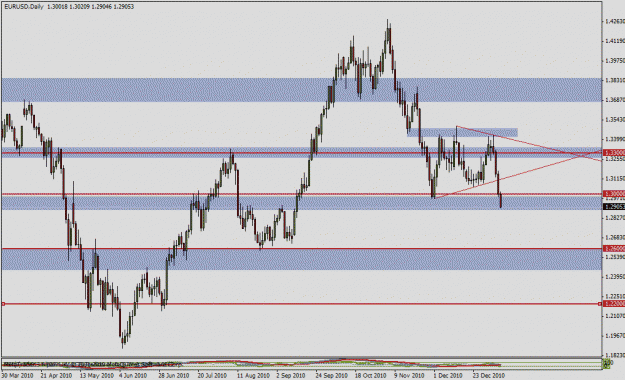Click the 1.4119 price scale label
This screenshot has width=625, height=380.
615,41
